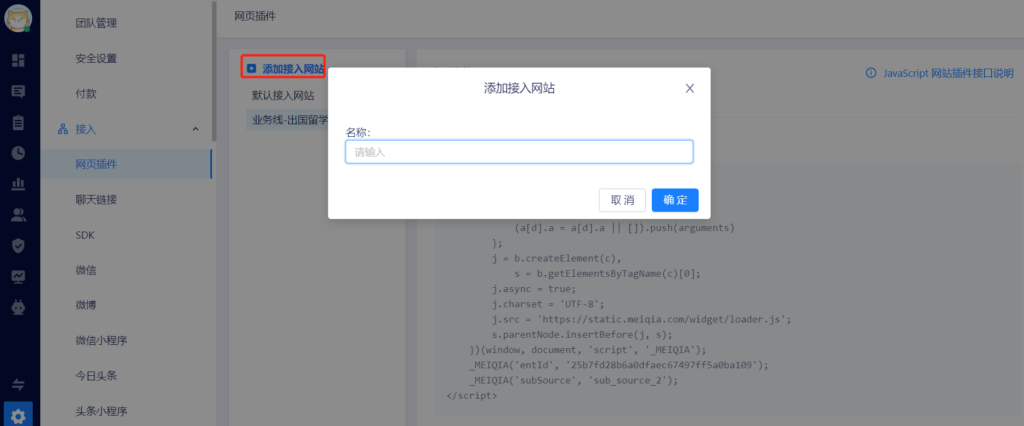Open the robot icon in the sidebar

[18, 307]
